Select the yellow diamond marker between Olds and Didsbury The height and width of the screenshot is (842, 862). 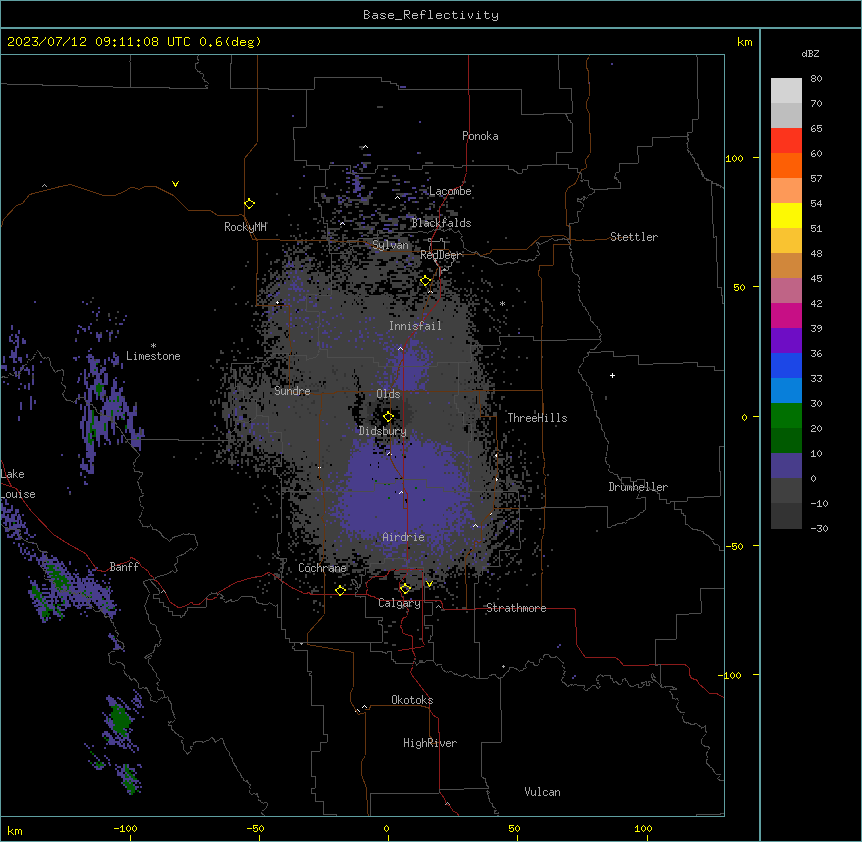(388, 417)
